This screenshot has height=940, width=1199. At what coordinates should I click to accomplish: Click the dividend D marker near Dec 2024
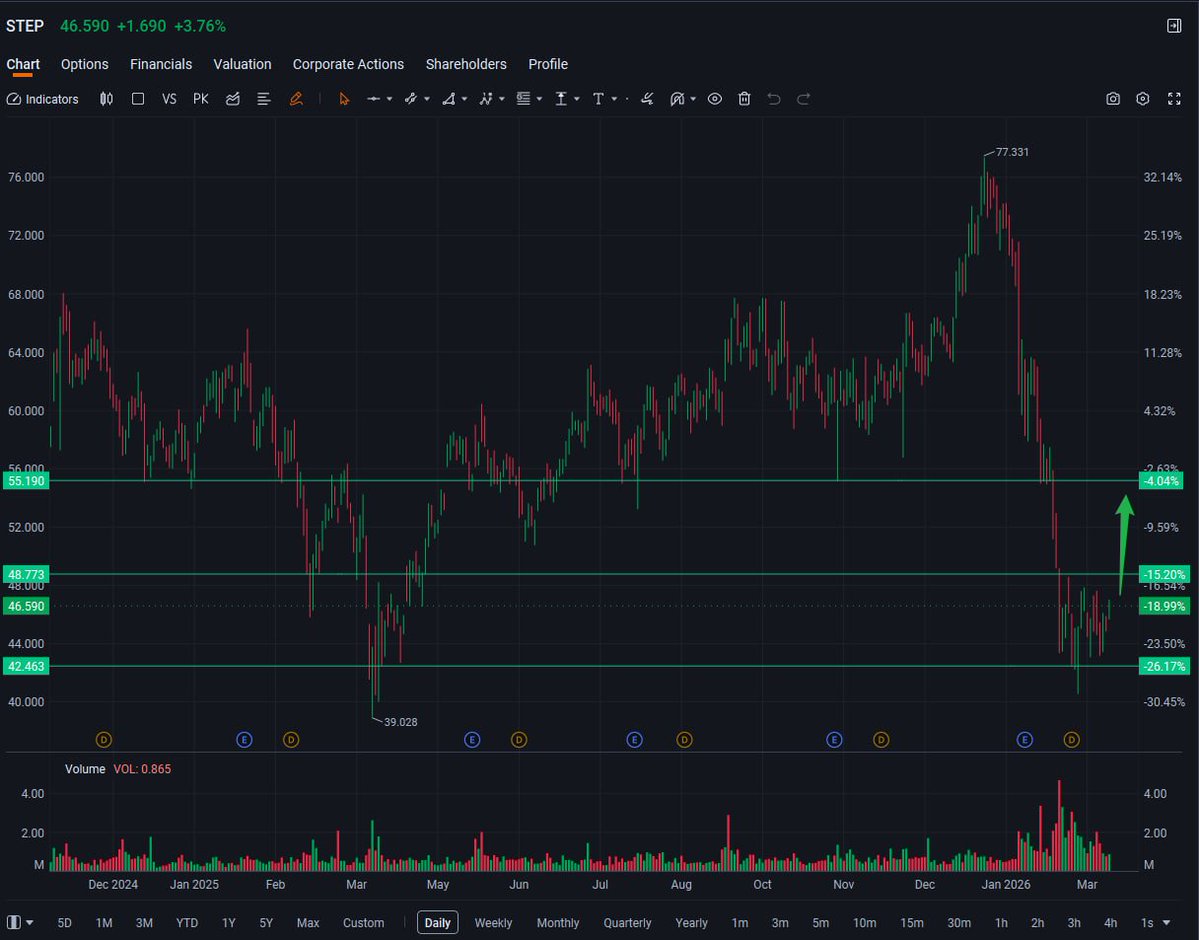[x=104, y=740]
